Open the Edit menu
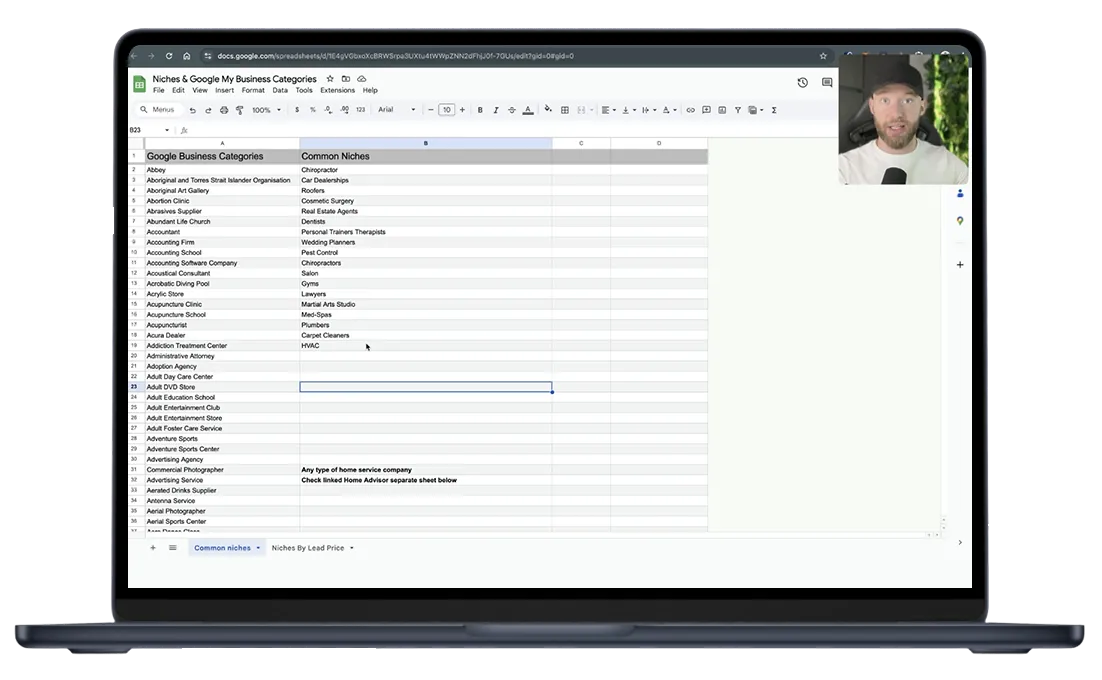 coord(179,90)
